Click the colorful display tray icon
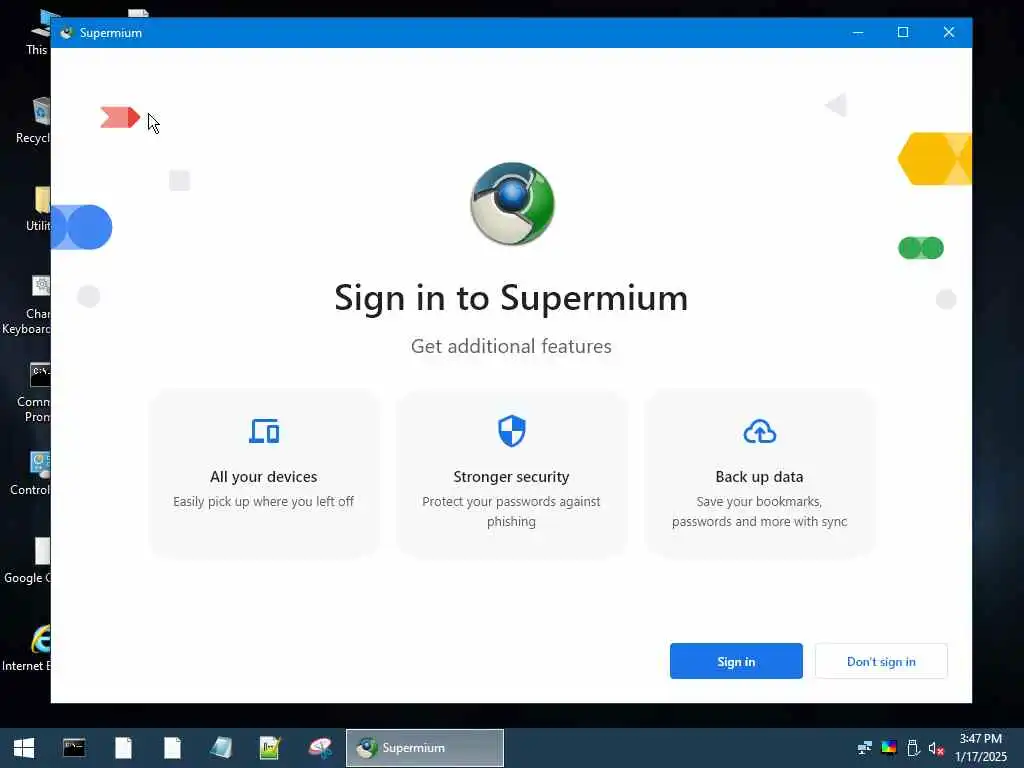 click(889, 748)
